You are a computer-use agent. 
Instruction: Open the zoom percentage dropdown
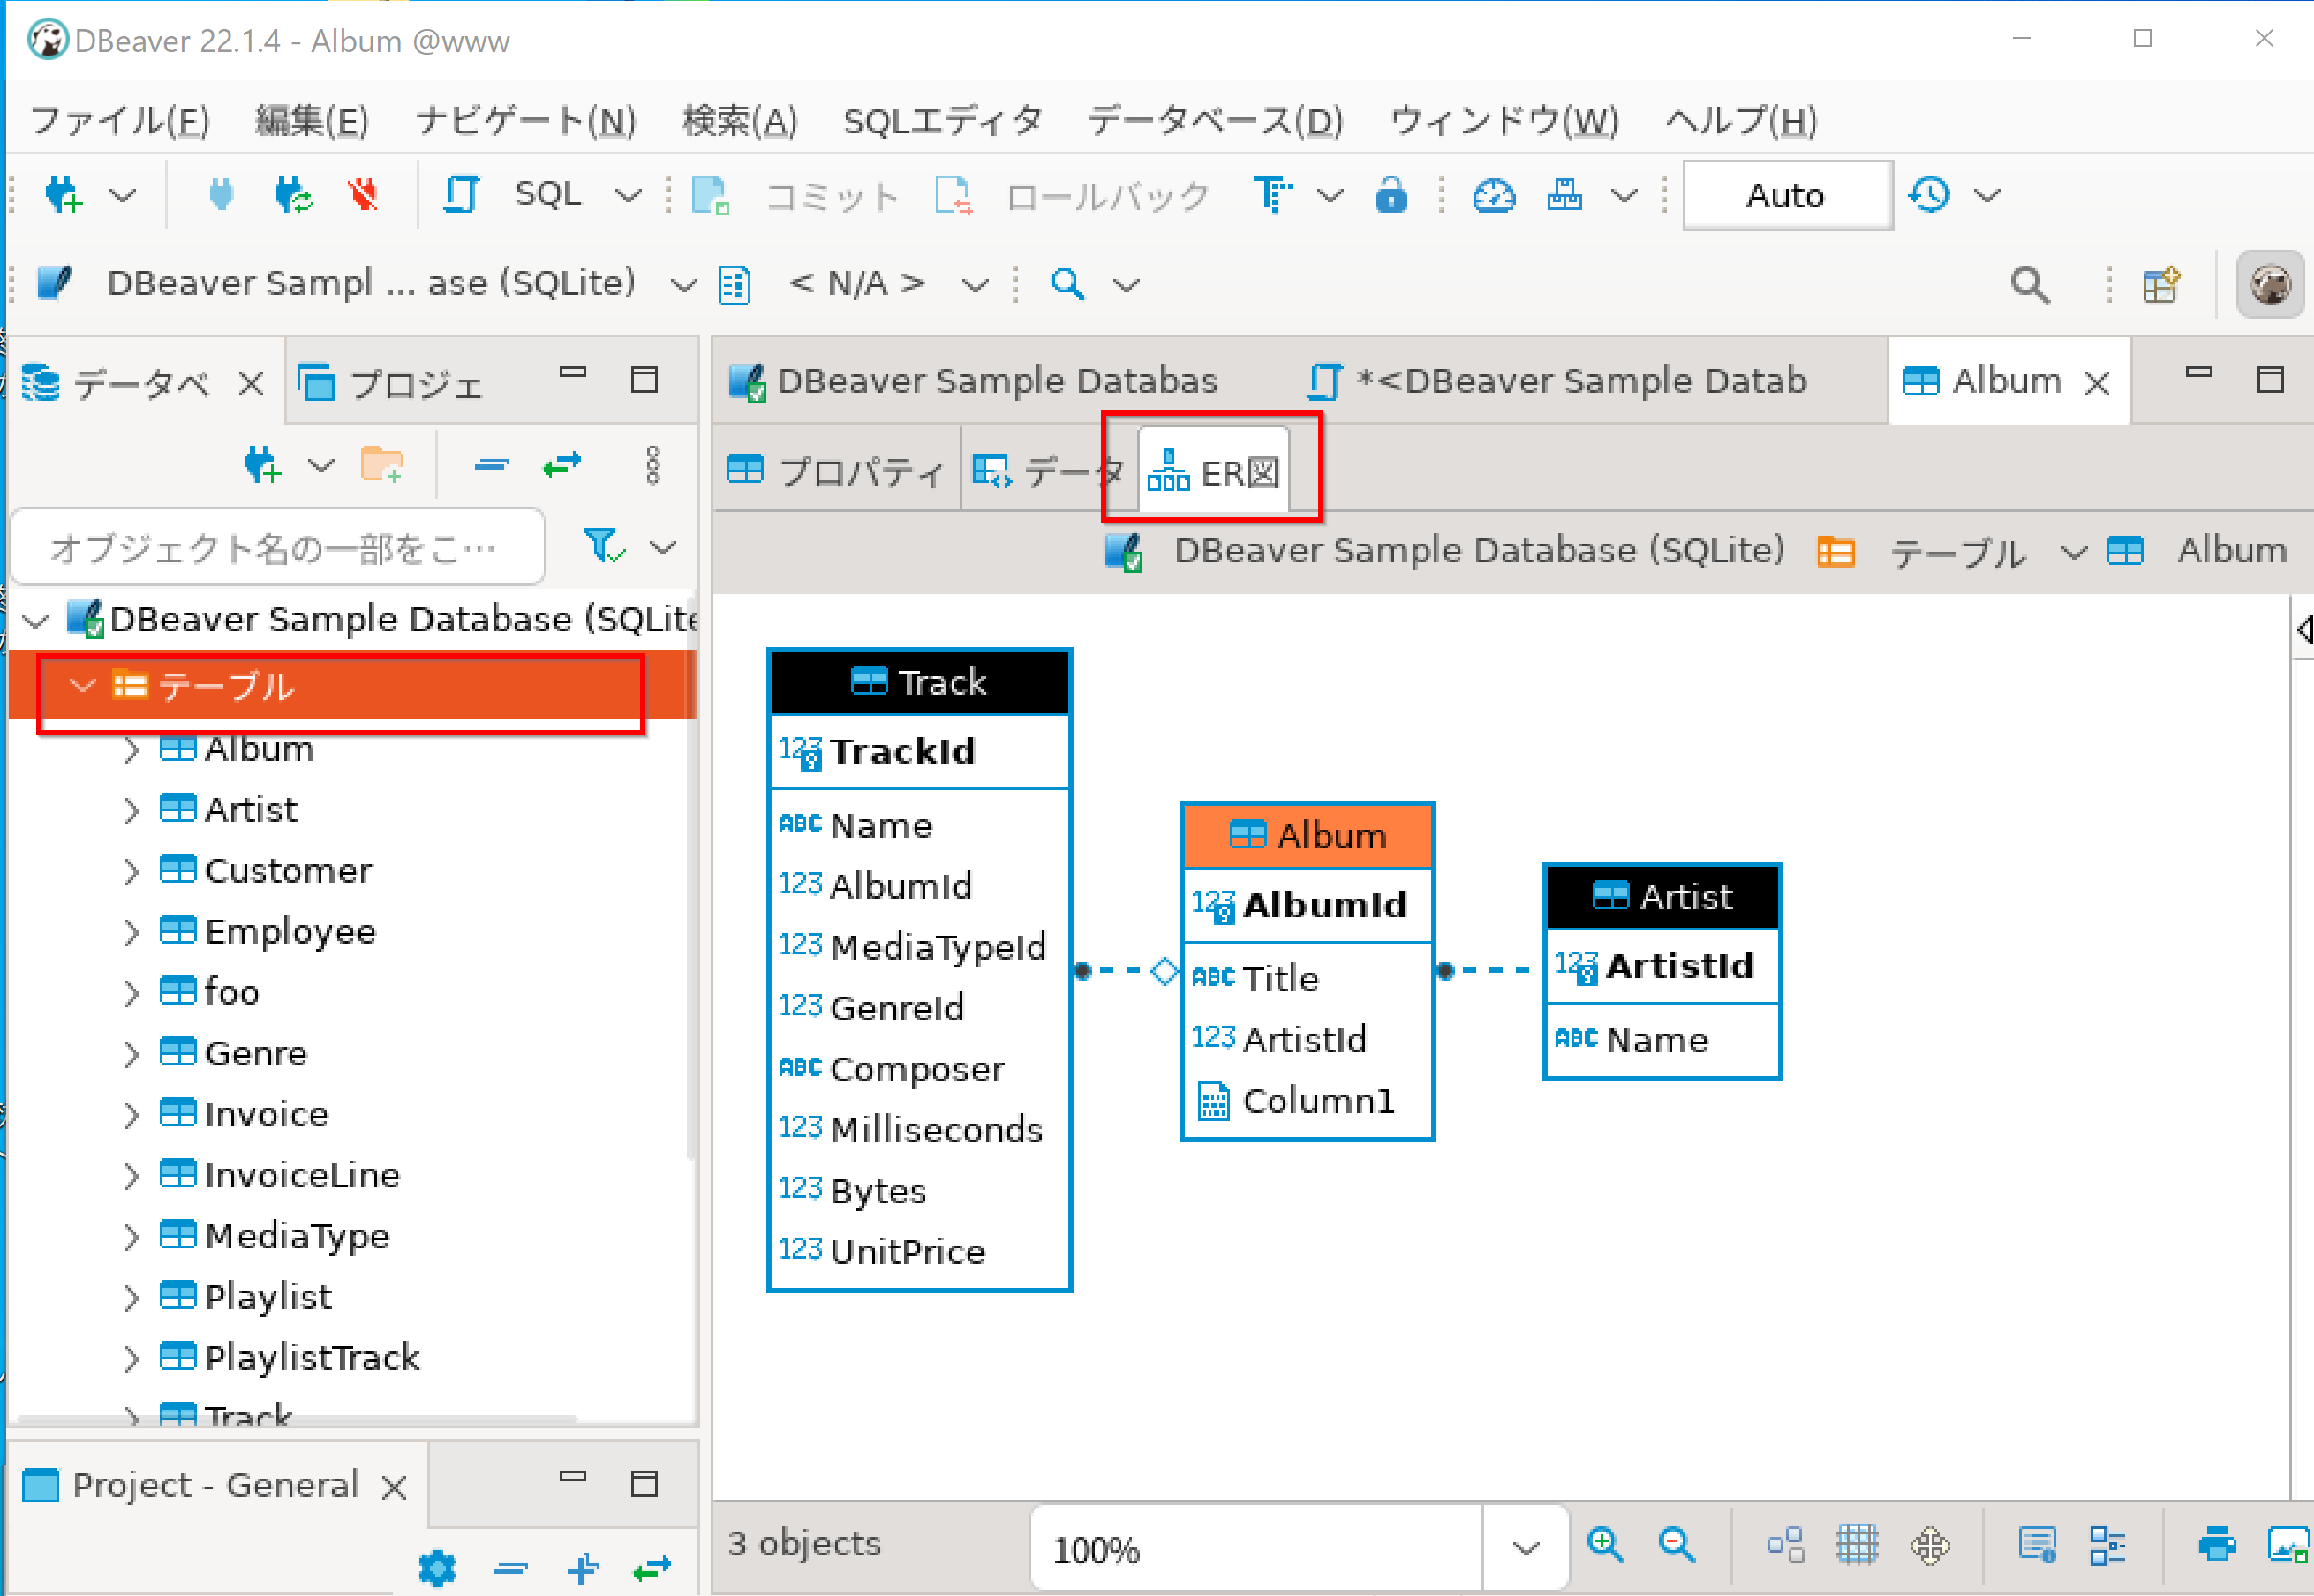click(1525, 1549)
